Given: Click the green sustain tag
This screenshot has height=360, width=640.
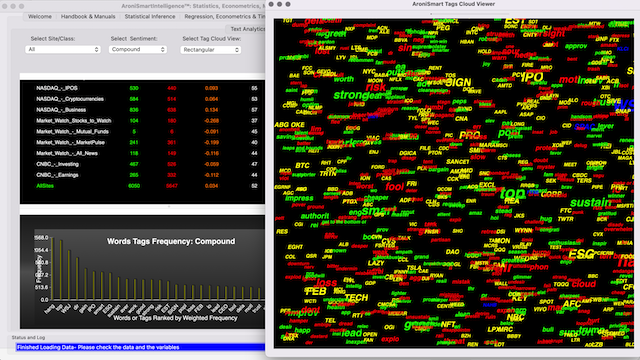Looking at the screenshot, I should (590, 202).
